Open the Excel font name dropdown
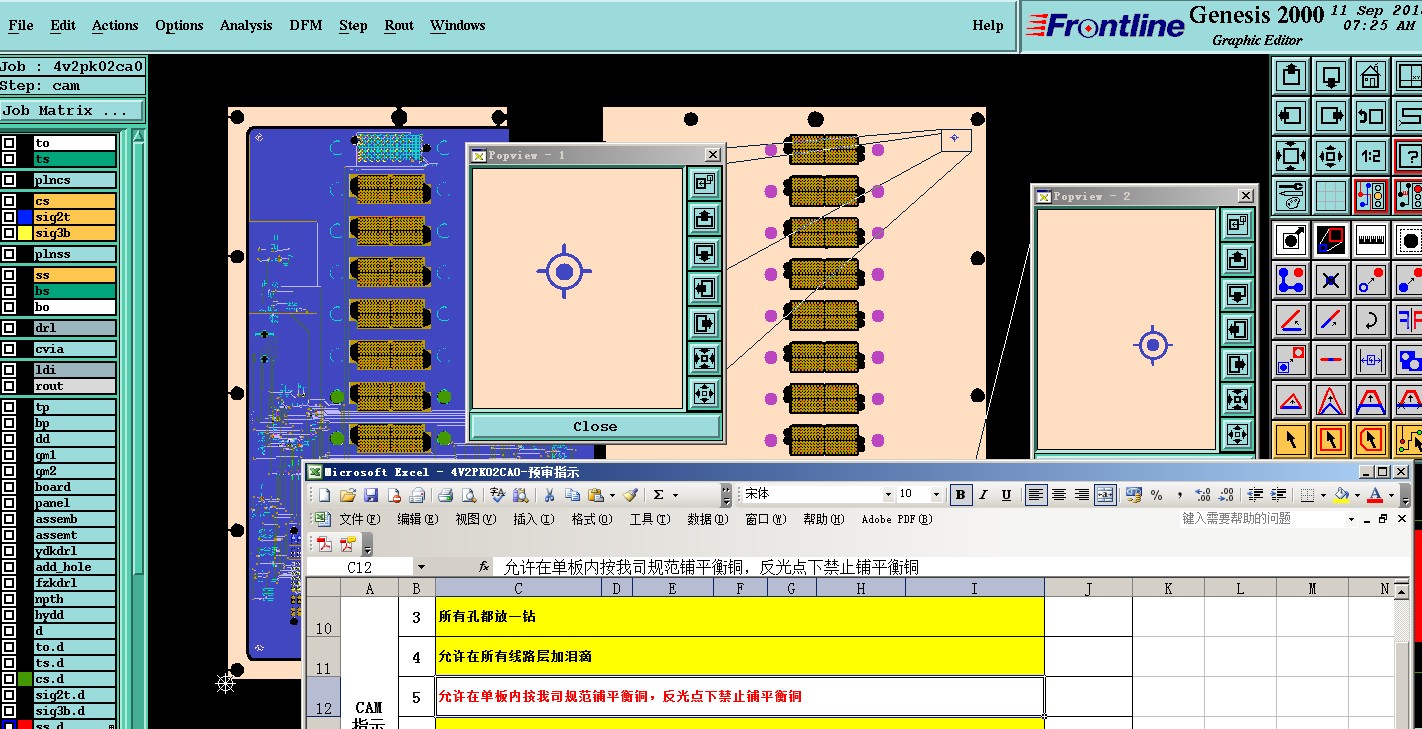Screen dimensions: 1422x729 click(x=887, y=495)
